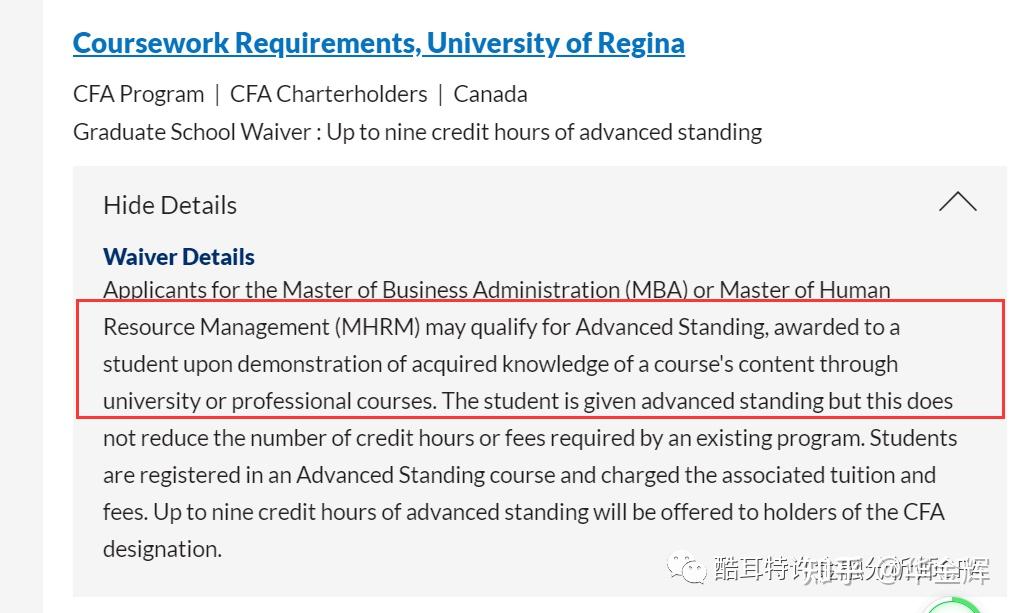Click the Graduate School Waiver summary line
Screen dimensions: 1016x613
(417, 132)
